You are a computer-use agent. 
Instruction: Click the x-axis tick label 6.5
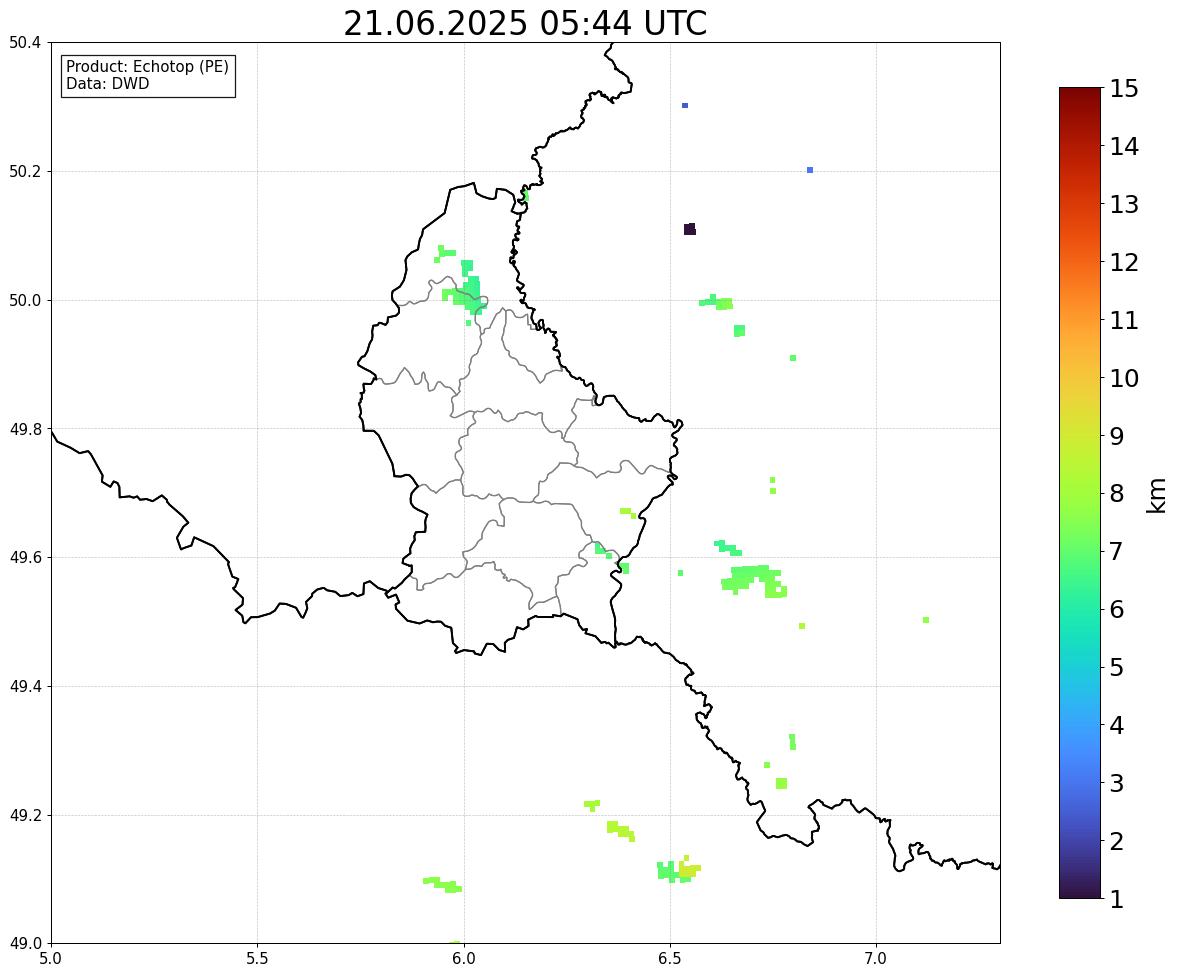[670, 959]
